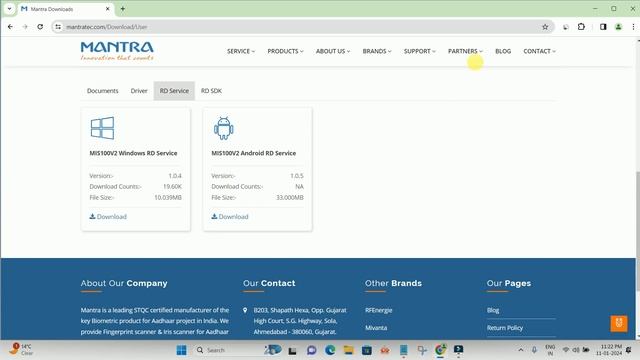Open the RFEnergie brand link in footer
This screenshot has width=640, height=360.
378,310
